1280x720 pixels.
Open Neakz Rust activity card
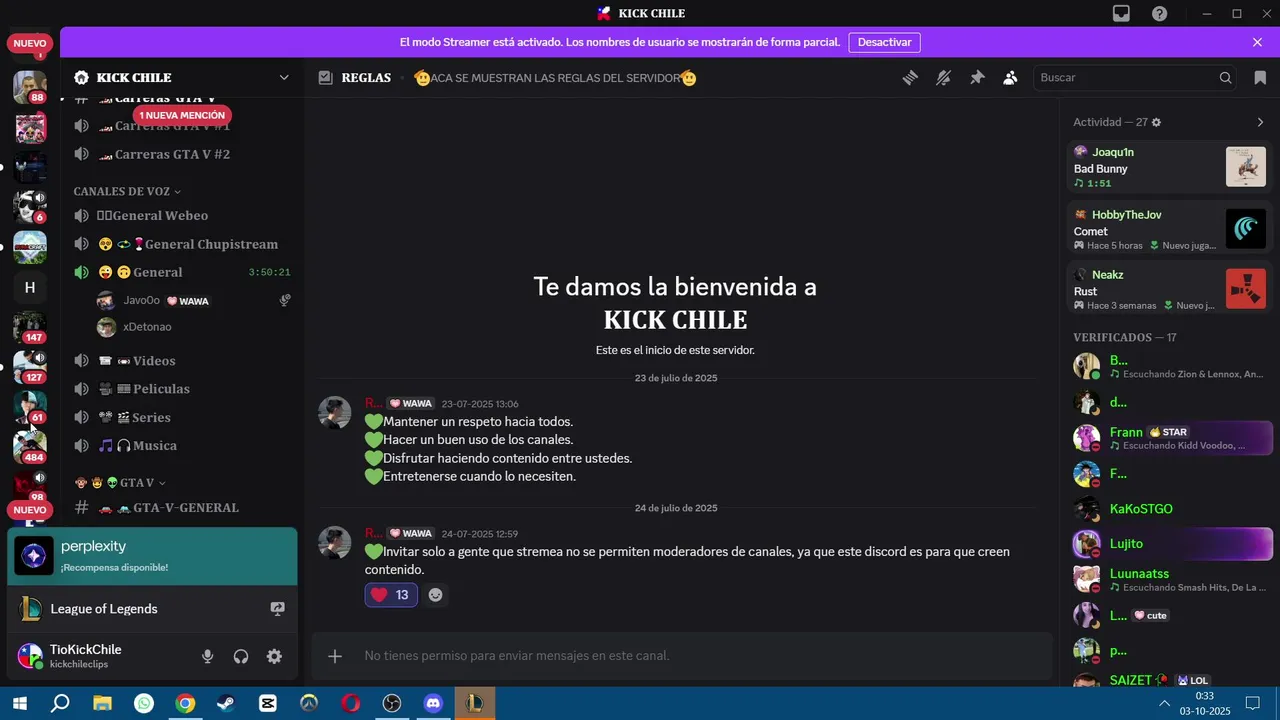coord(1170,289)
